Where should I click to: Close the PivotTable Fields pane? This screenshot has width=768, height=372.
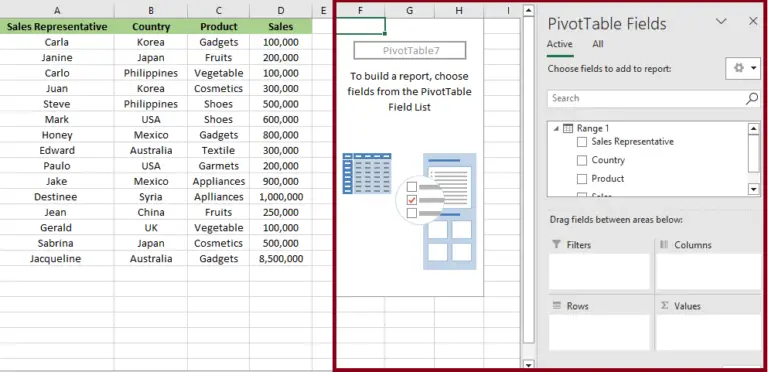coord(753,21)
